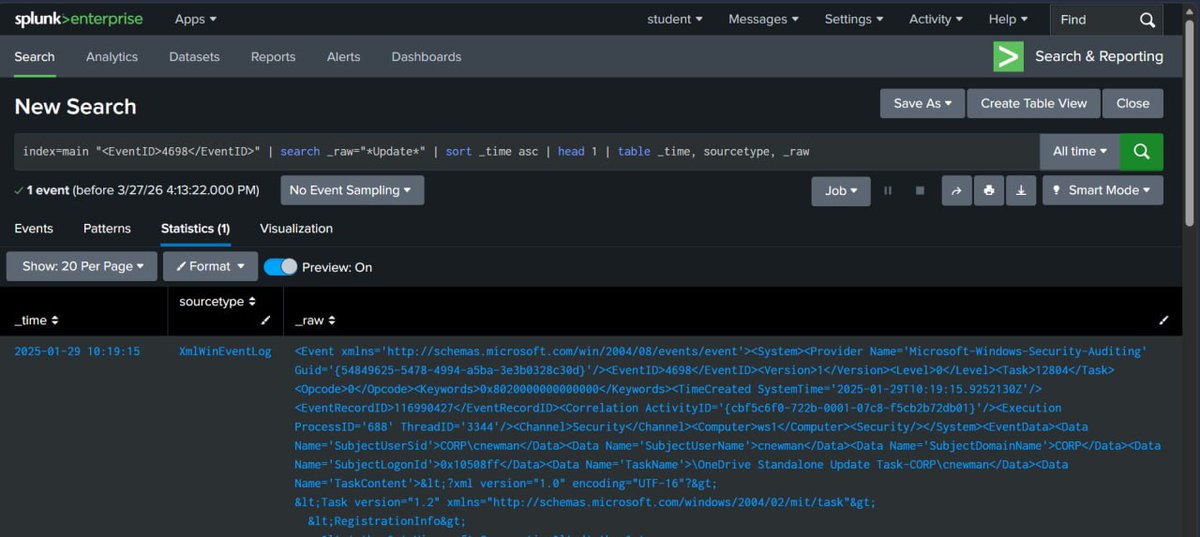Open the Apps dropdown menu
This screenshot has height=537, width=1200.
click(x=195, y=19)
